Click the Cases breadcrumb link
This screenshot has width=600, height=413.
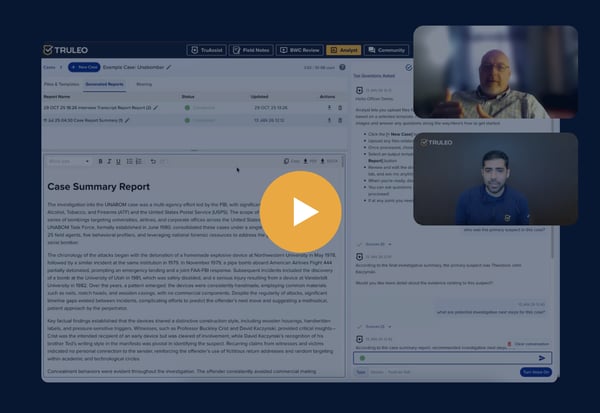point(49,67)
